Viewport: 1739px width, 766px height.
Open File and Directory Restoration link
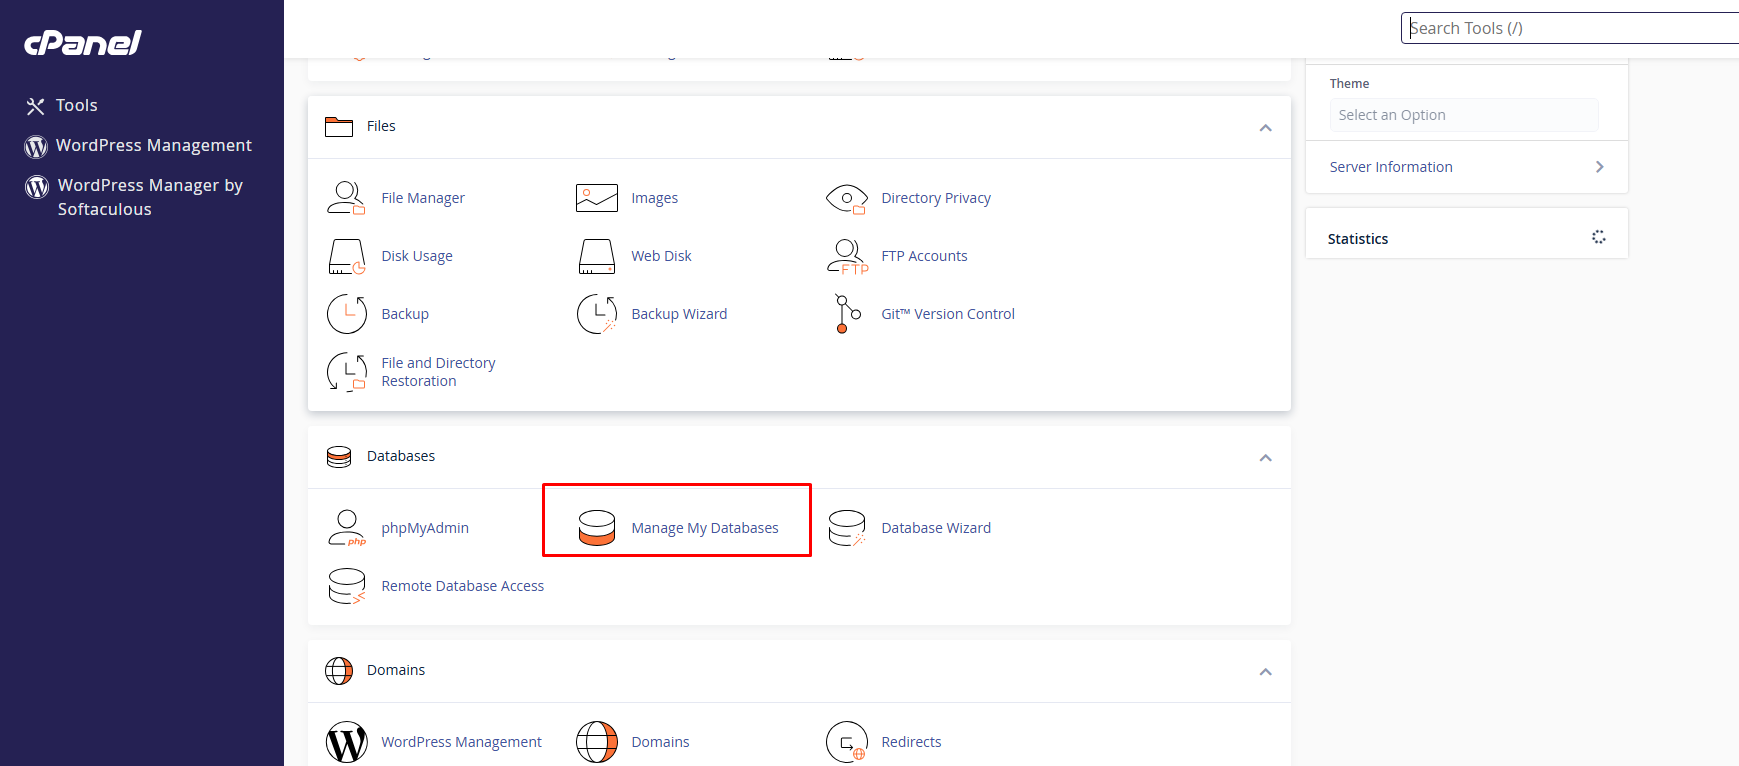click(x=438, y=372)
